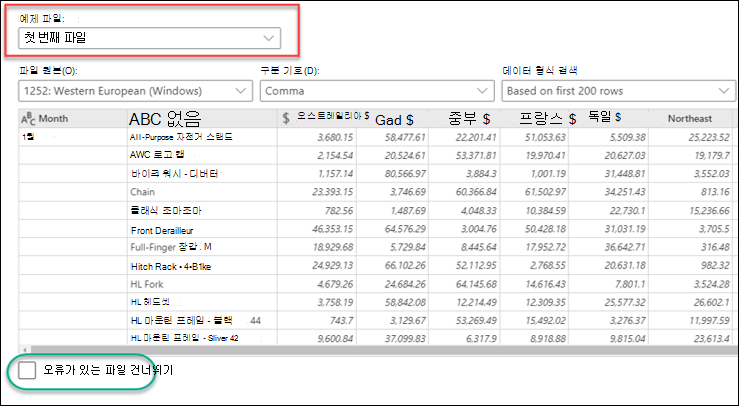Open the 파일 원본 encoding dropdown
This screenshot has height=406, width=739.
pyautogui.click(x=135, y=91)
